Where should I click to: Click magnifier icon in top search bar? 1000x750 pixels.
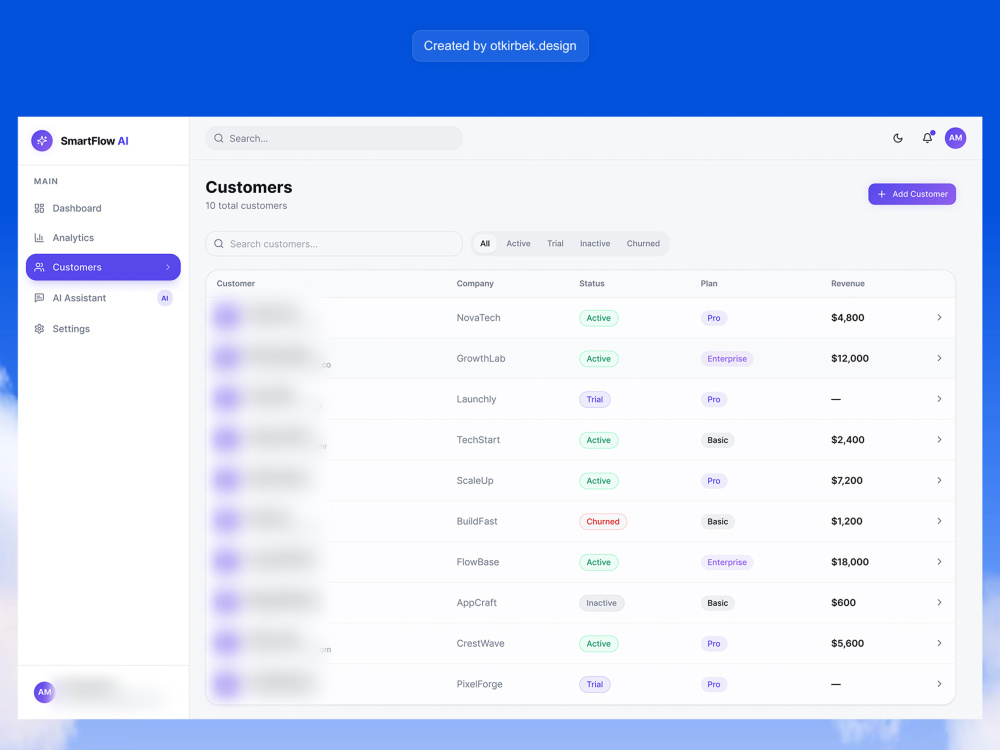(219, 138)
